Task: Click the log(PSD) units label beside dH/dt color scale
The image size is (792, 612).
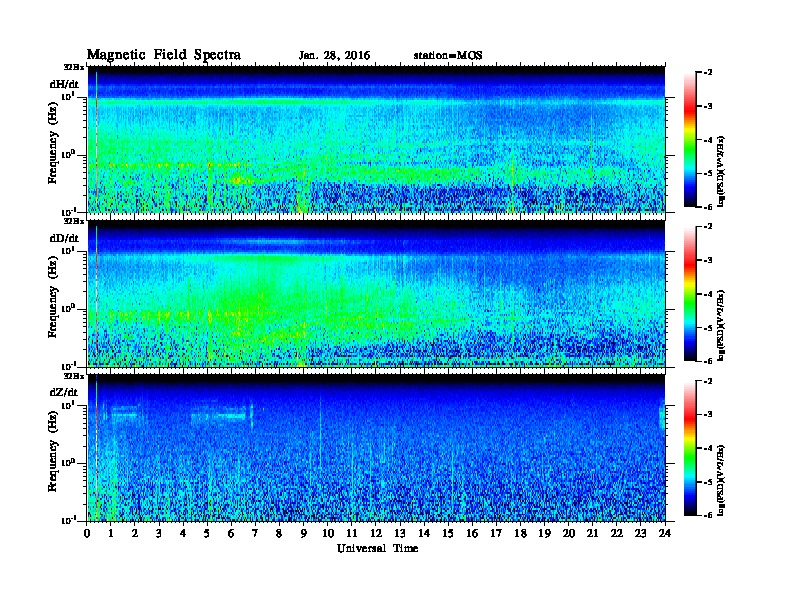Action: point(722,171)
